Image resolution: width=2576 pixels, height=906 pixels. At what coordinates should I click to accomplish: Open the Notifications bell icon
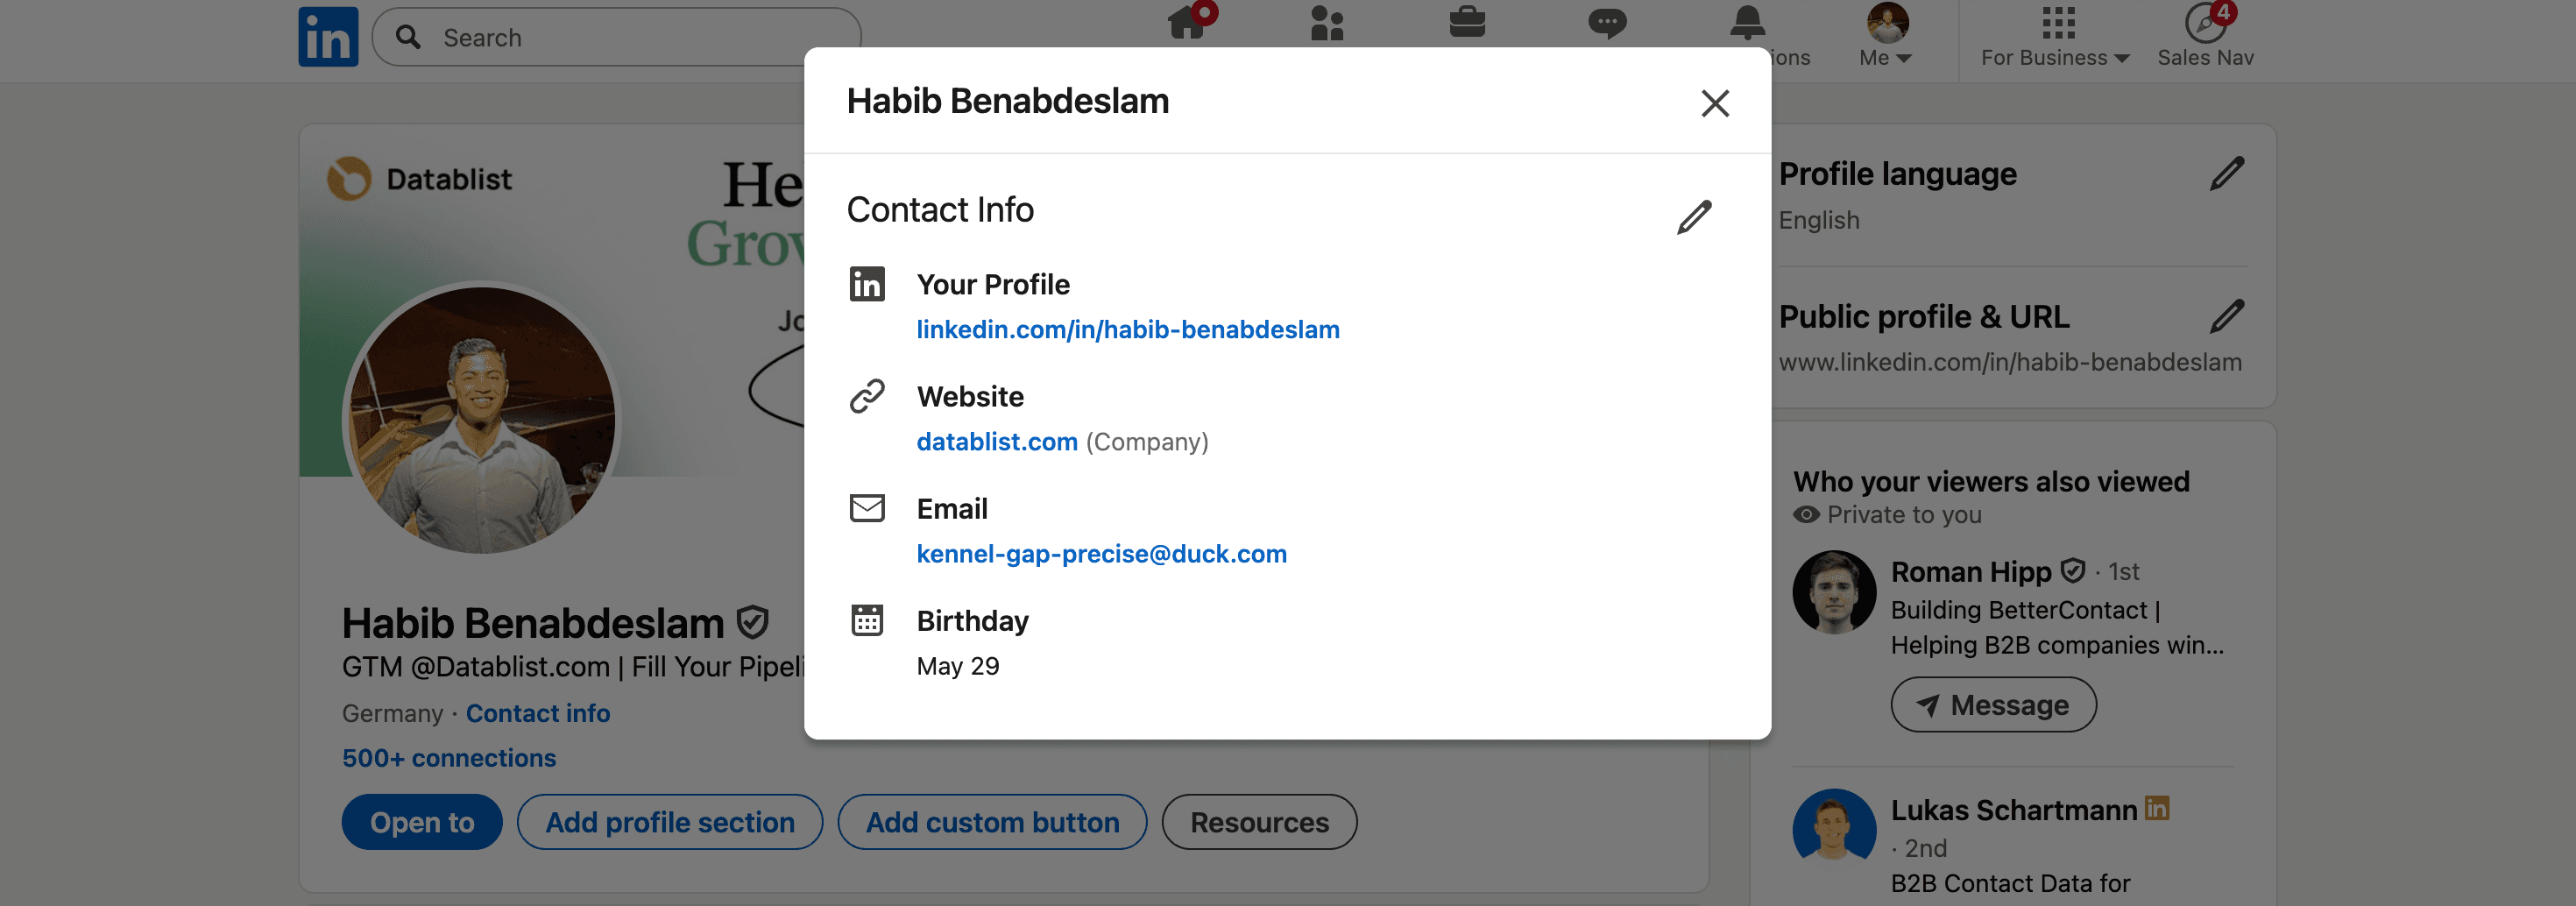pyautogui.click(x=1747, y=22)
